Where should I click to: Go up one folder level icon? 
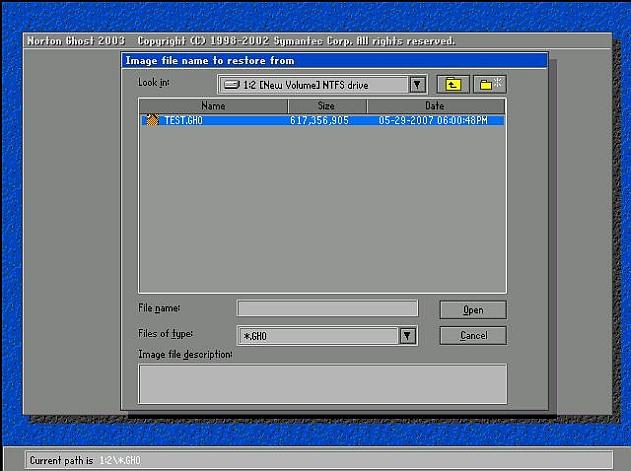tap(453, 85)
